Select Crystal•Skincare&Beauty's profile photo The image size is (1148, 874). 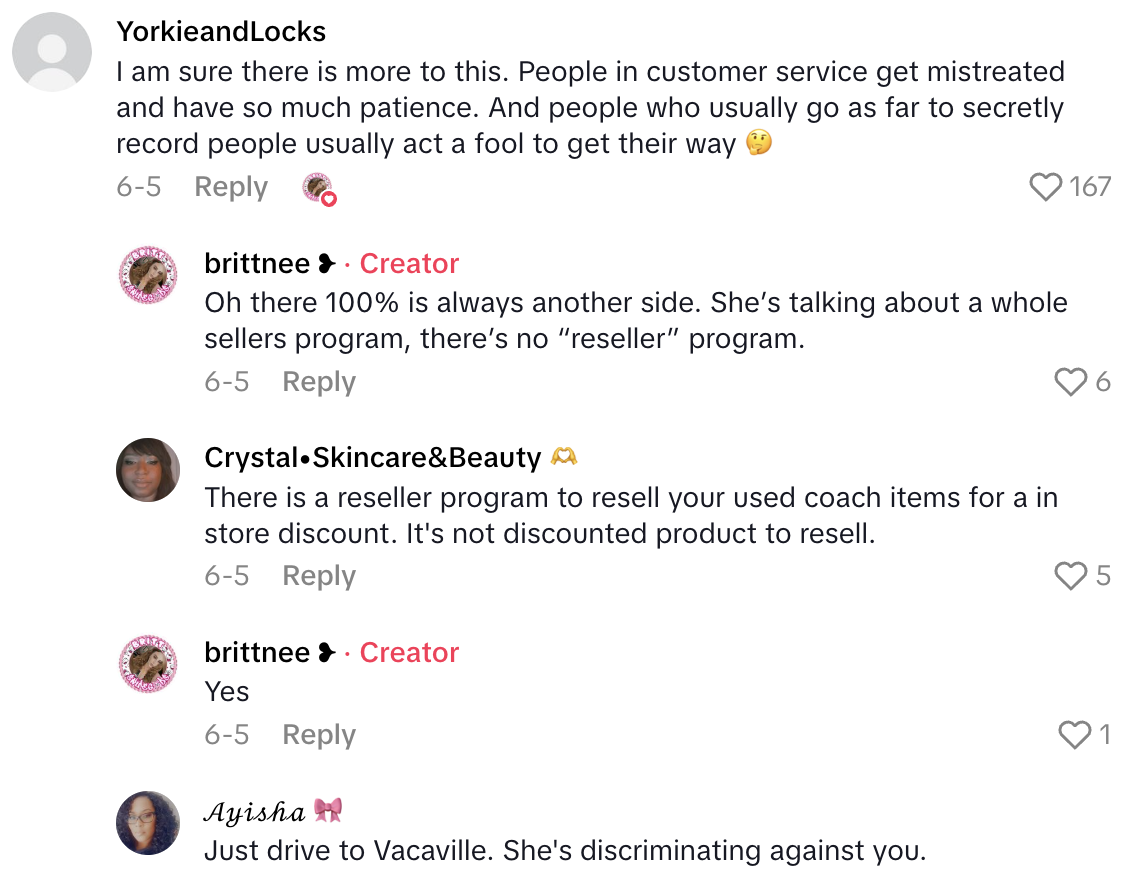(148, 469)
